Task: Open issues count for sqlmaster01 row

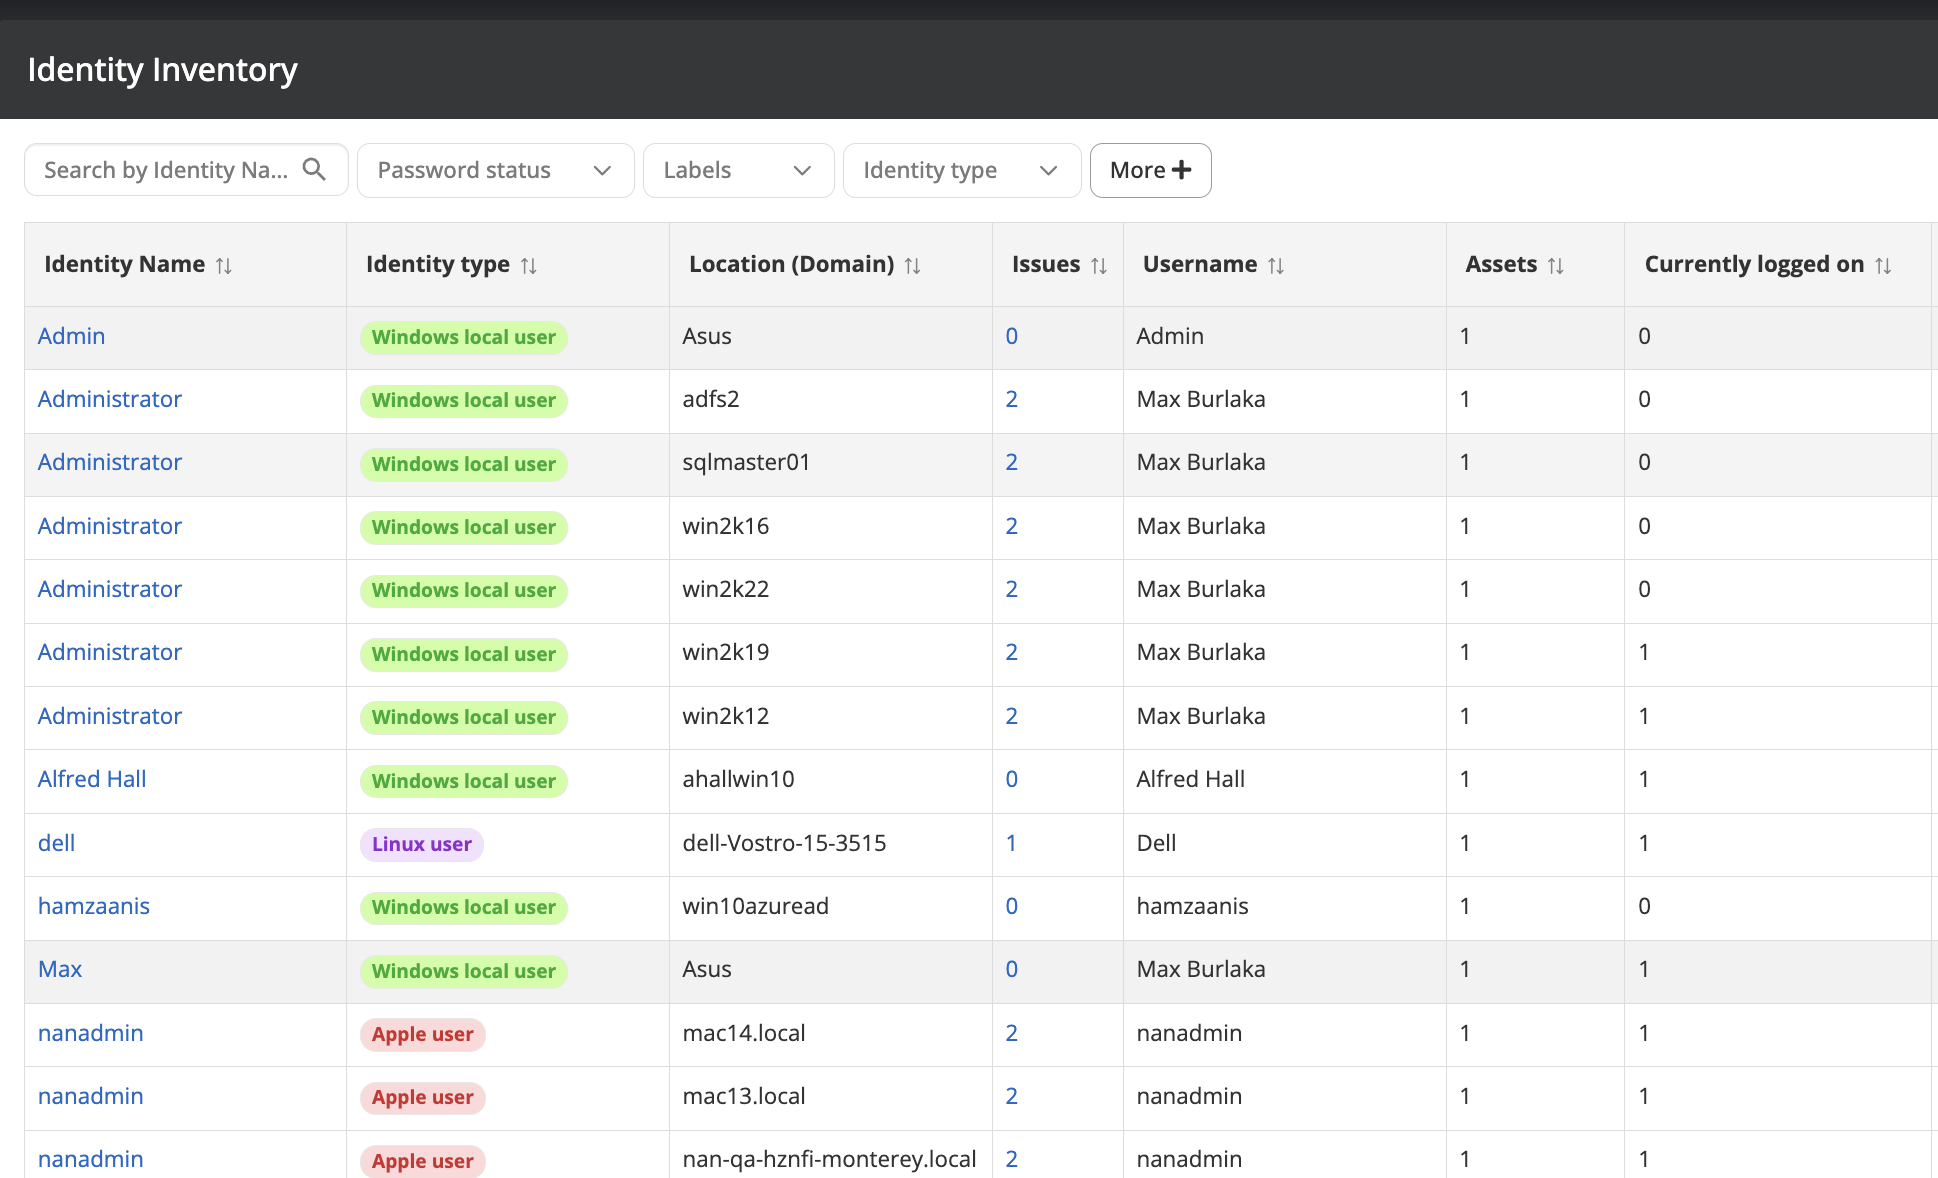Action: (x=1011, y=462)
